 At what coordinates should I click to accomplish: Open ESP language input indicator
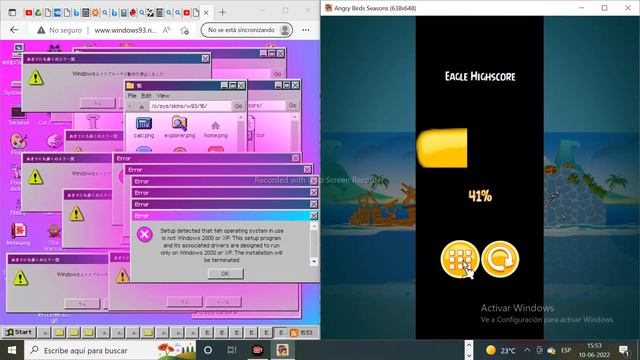point(566,350)
